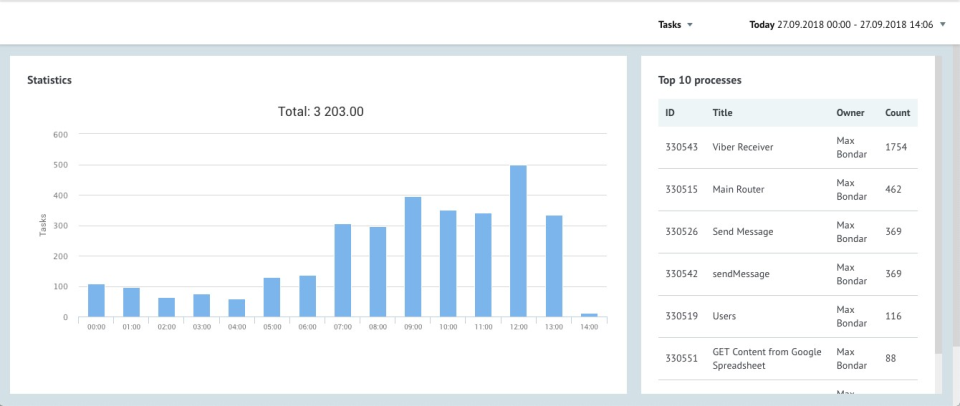960x406 pixels.
Task: Click the 09:00 bar in chart
Action: pos(413,257)
